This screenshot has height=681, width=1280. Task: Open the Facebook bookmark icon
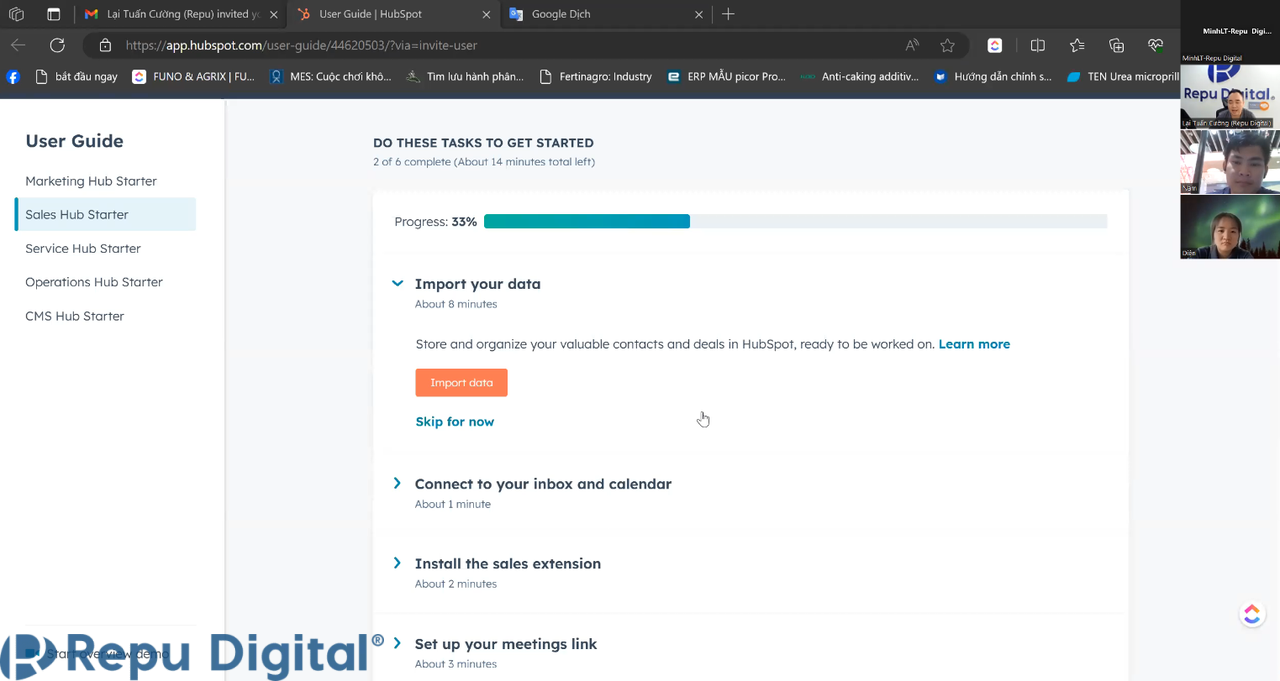click(x=13, y=76)
